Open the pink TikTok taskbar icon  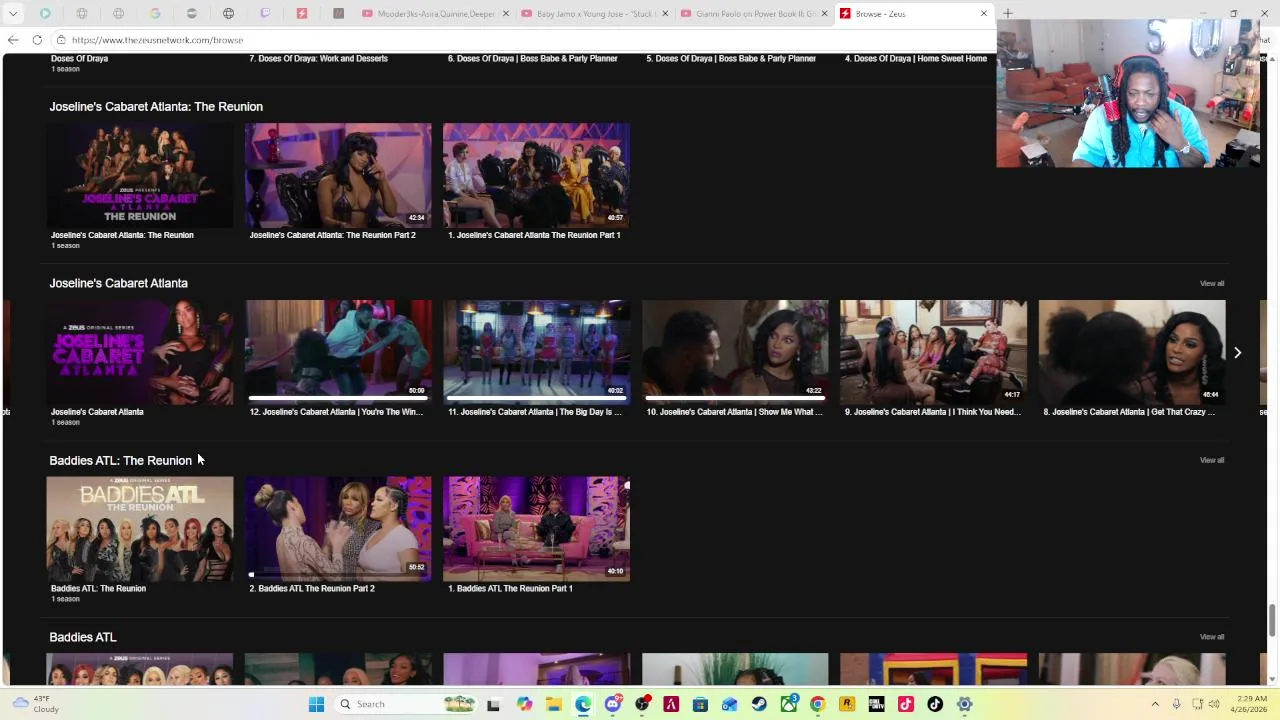(906, 704)
